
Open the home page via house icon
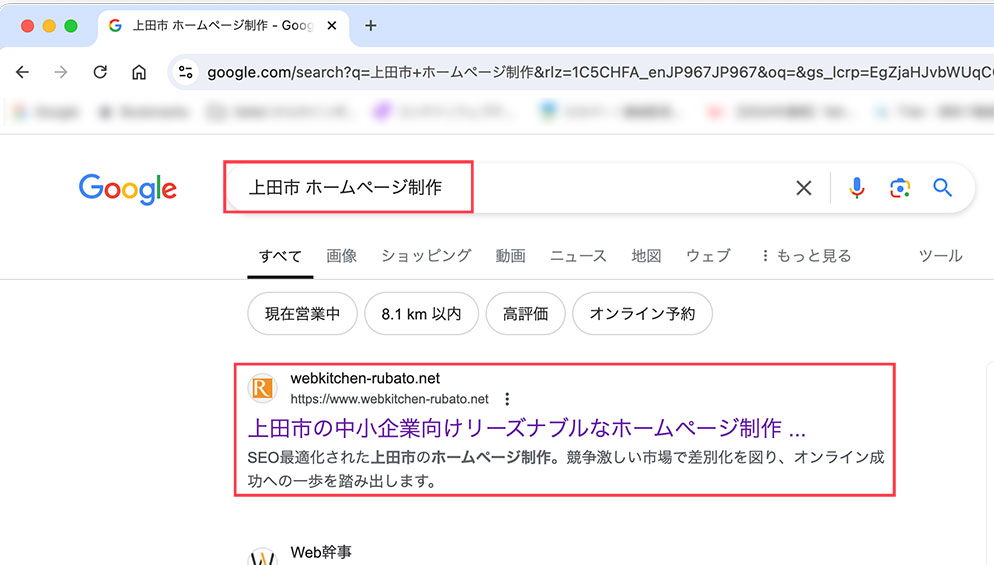pos(139,72)
